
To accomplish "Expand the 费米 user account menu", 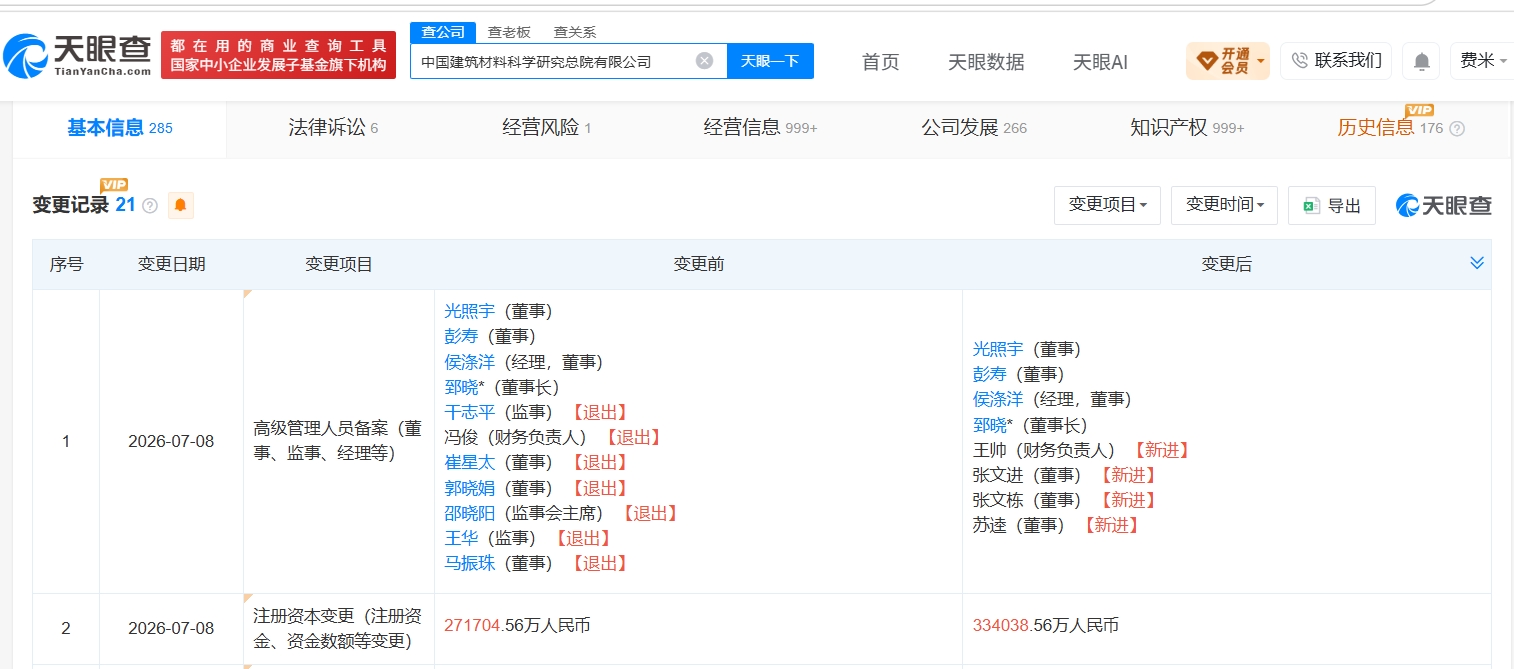I will [1483, 61].
